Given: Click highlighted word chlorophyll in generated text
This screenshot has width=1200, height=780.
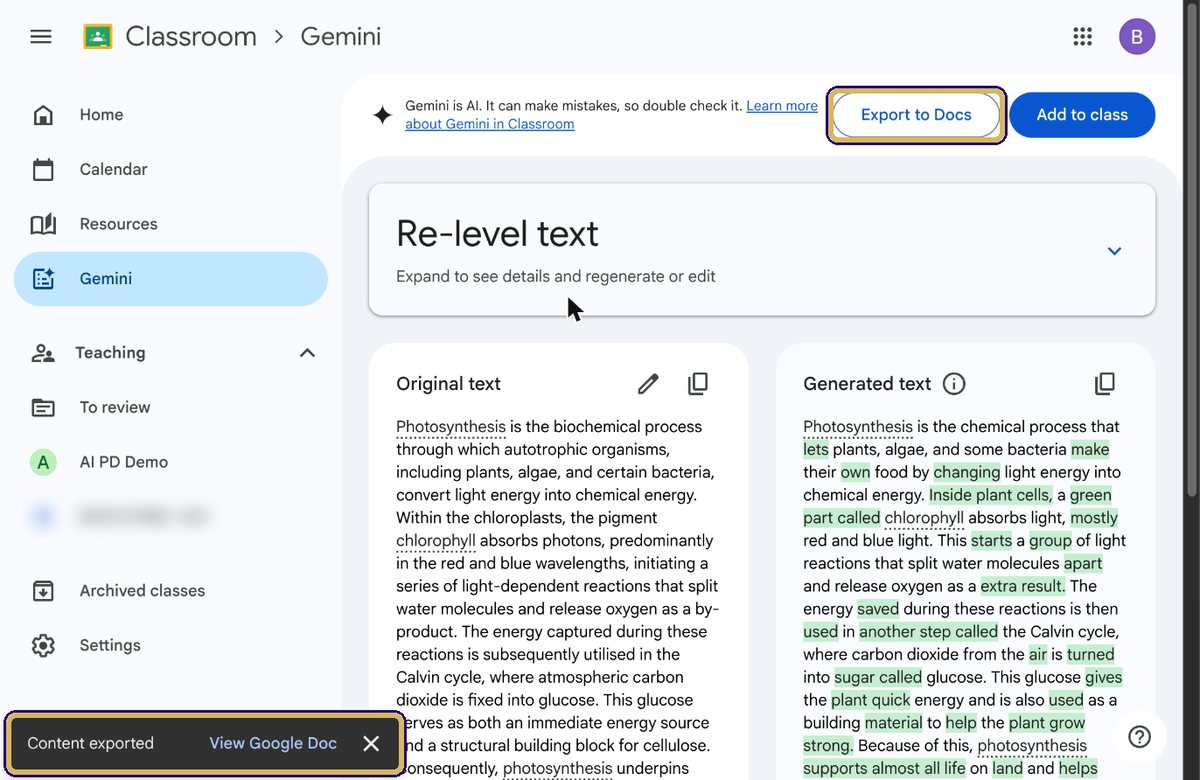Looking at the screenshot, I should point(924,518).
